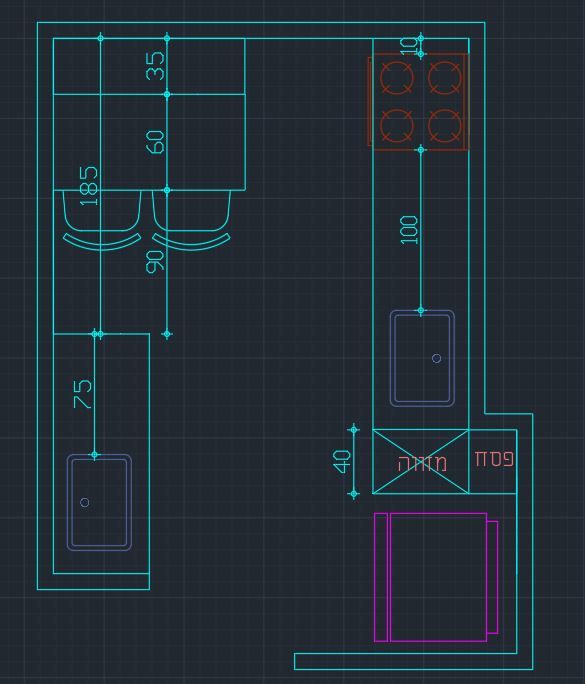Select the top-left red stove burner
Image resolution: width=585 pixels, height=684 pixels.
point(397,78)
